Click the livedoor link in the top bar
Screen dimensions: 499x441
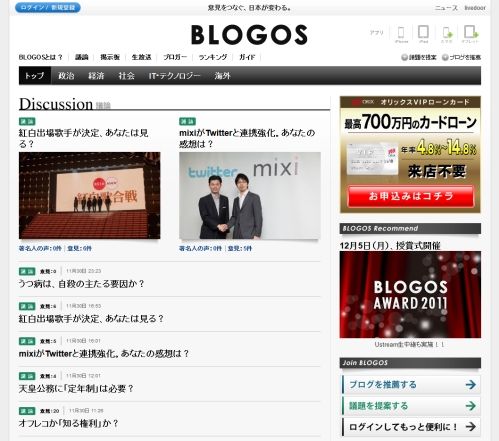(x=475, y=8)
